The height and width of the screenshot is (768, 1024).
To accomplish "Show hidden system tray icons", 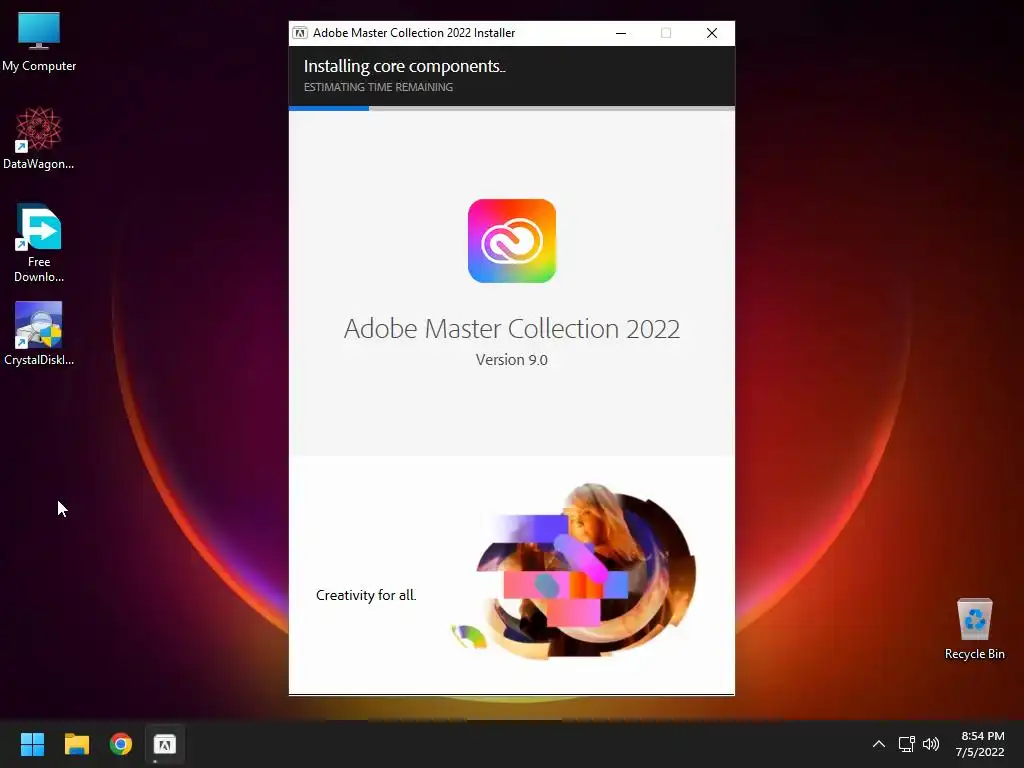I will (879, 744).
